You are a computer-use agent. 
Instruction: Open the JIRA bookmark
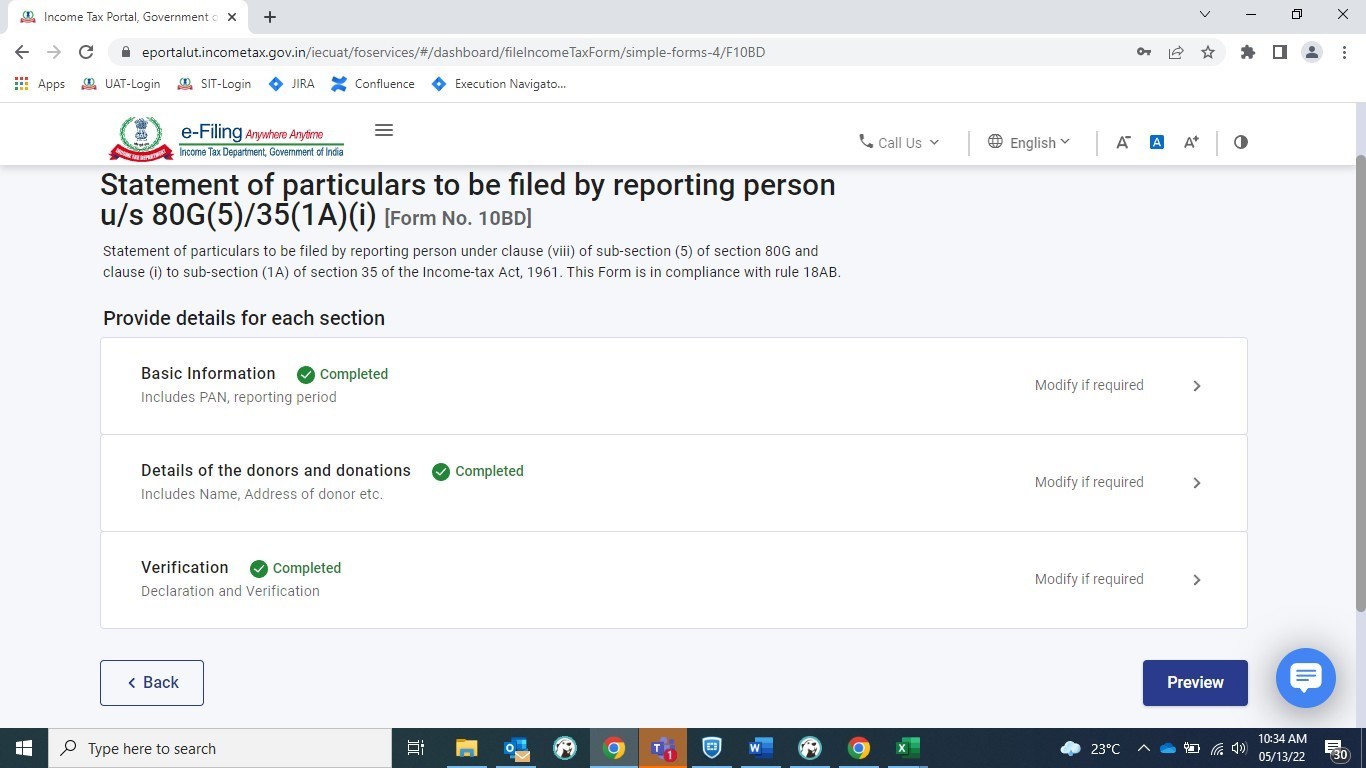pyautogui.click(x=291, y=84)
